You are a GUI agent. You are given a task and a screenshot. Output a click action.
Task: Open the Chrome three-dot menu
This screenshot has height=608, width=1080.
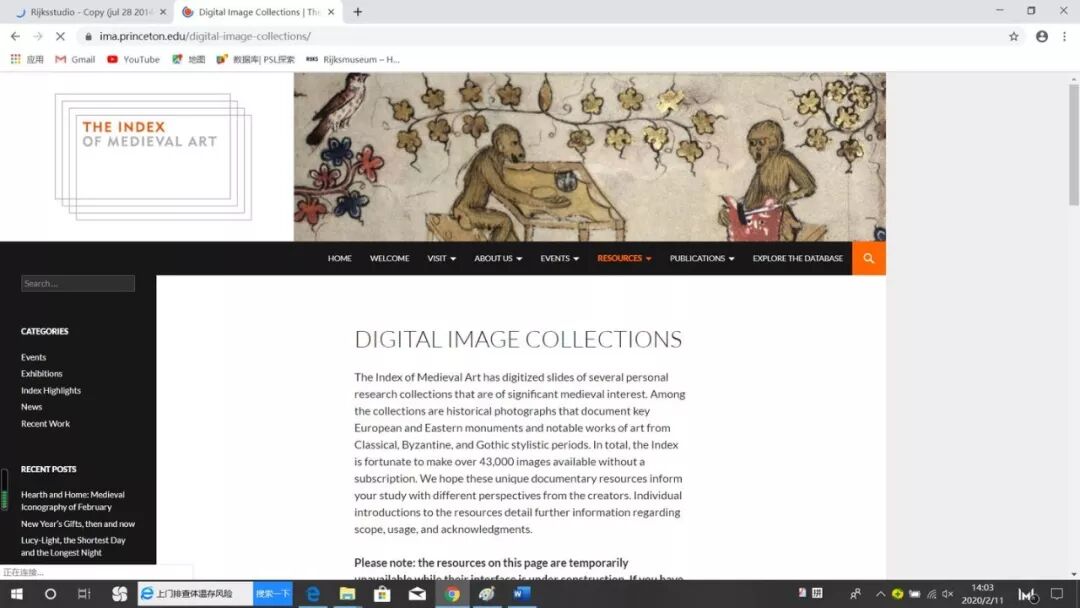coord(1064,36)
